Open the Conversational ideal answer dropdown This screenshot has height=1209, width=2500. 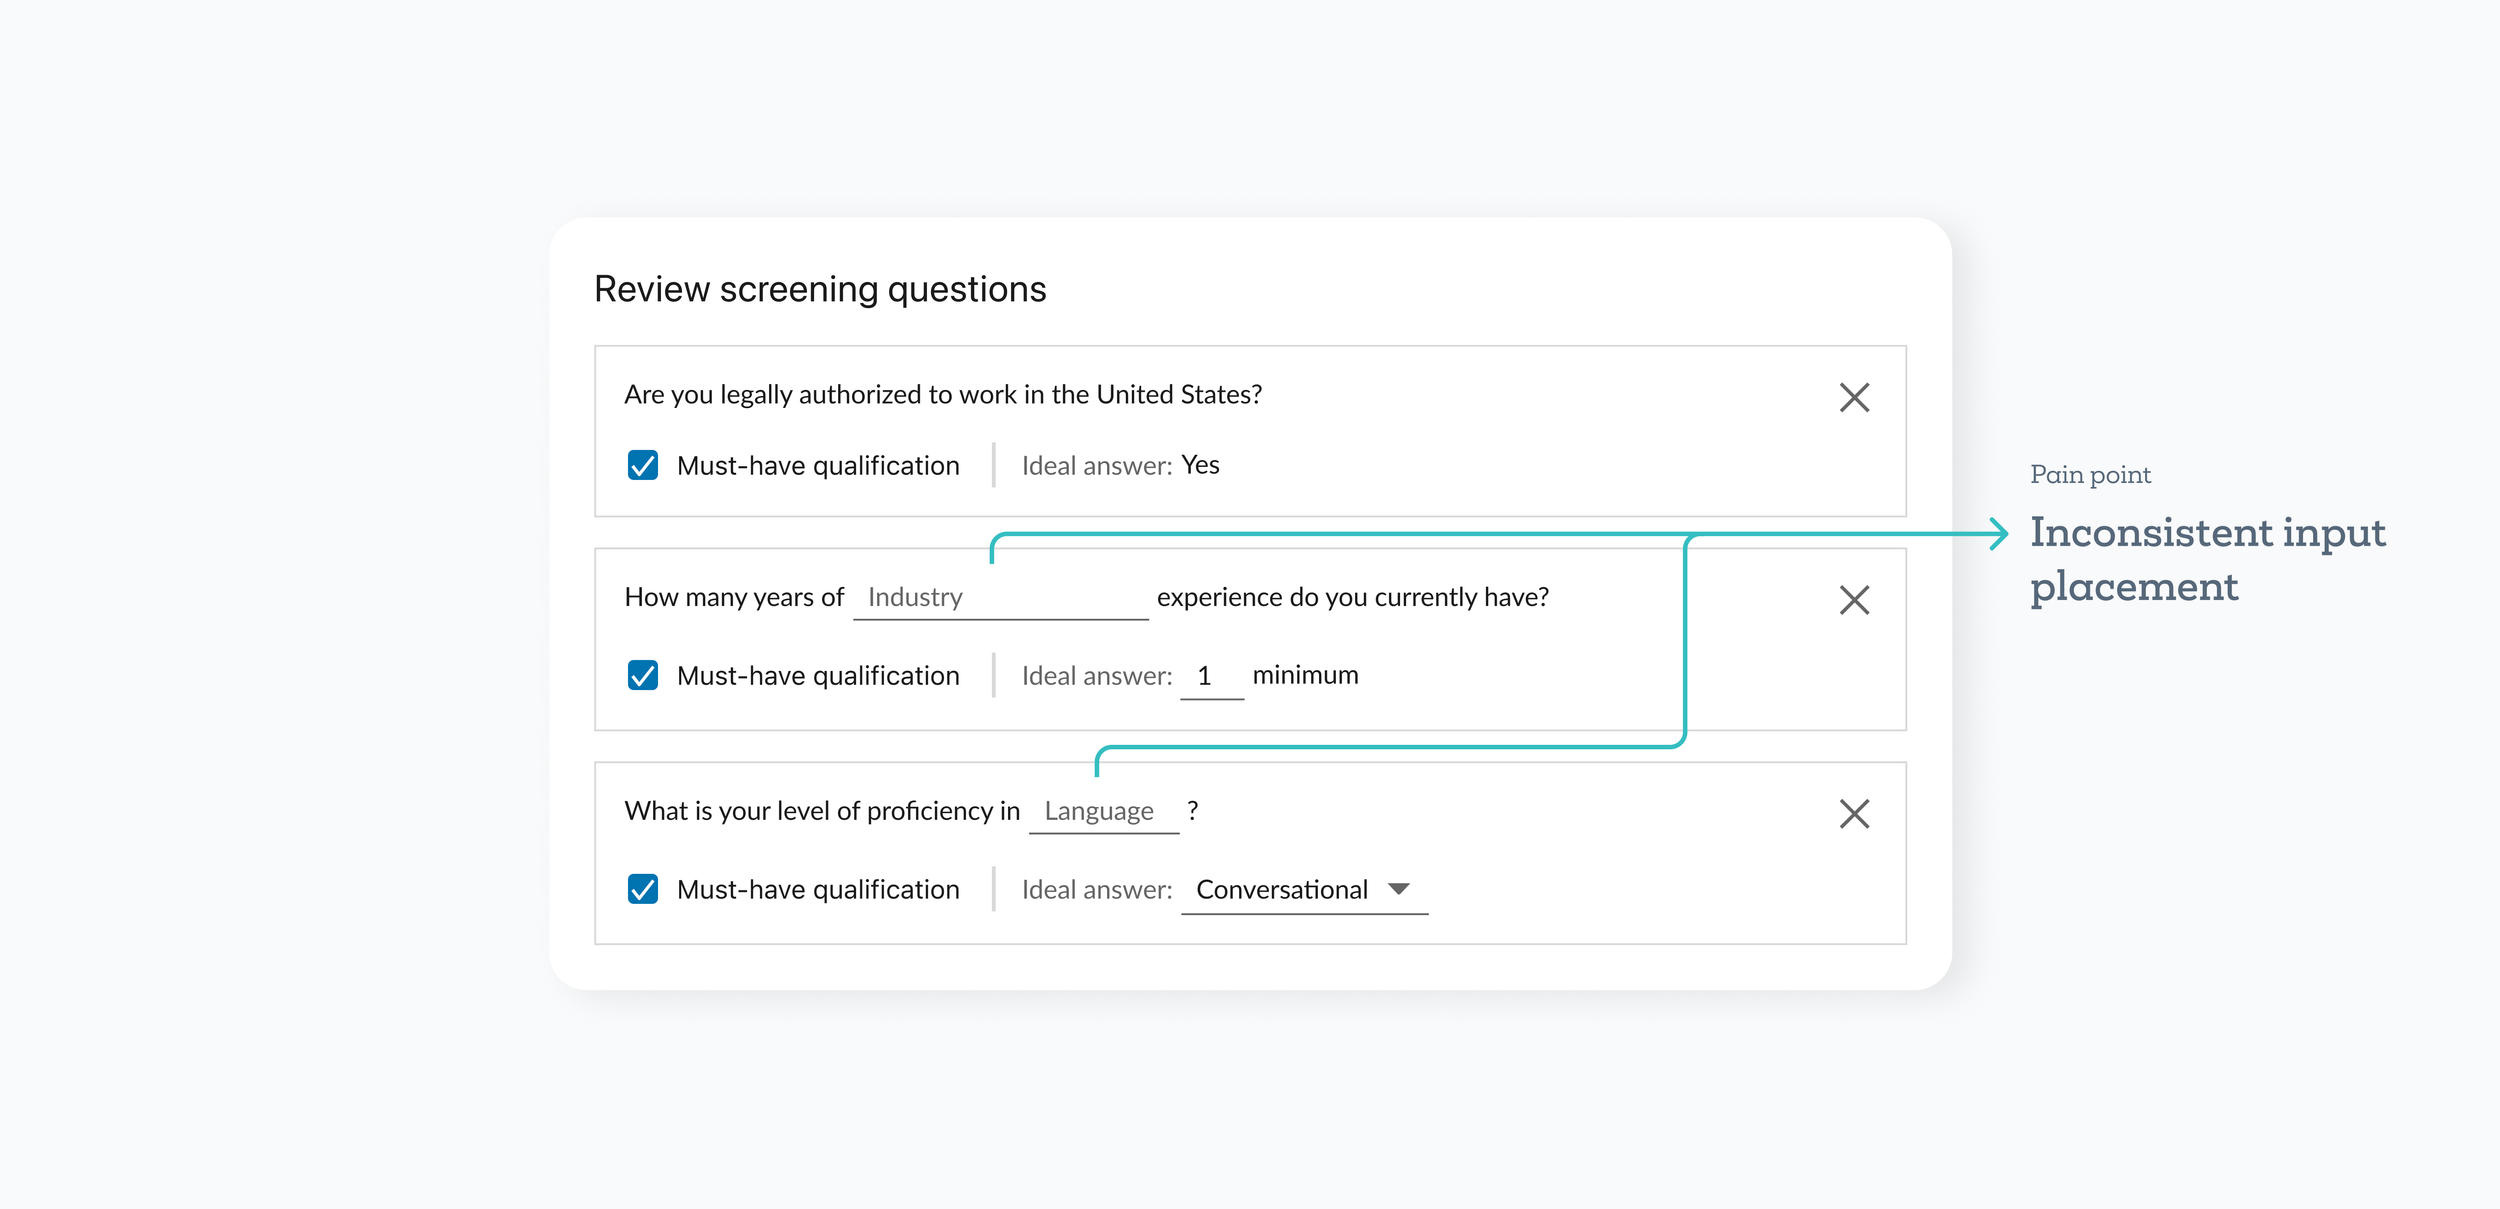(x=1281, y=889)
